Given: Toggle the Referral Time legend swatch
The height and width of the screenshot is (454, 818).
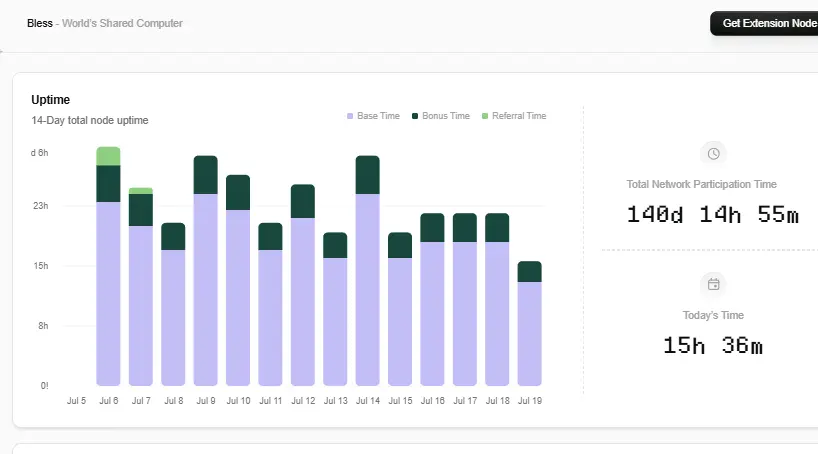Looking at the screenshot, I should click(485, 116).
